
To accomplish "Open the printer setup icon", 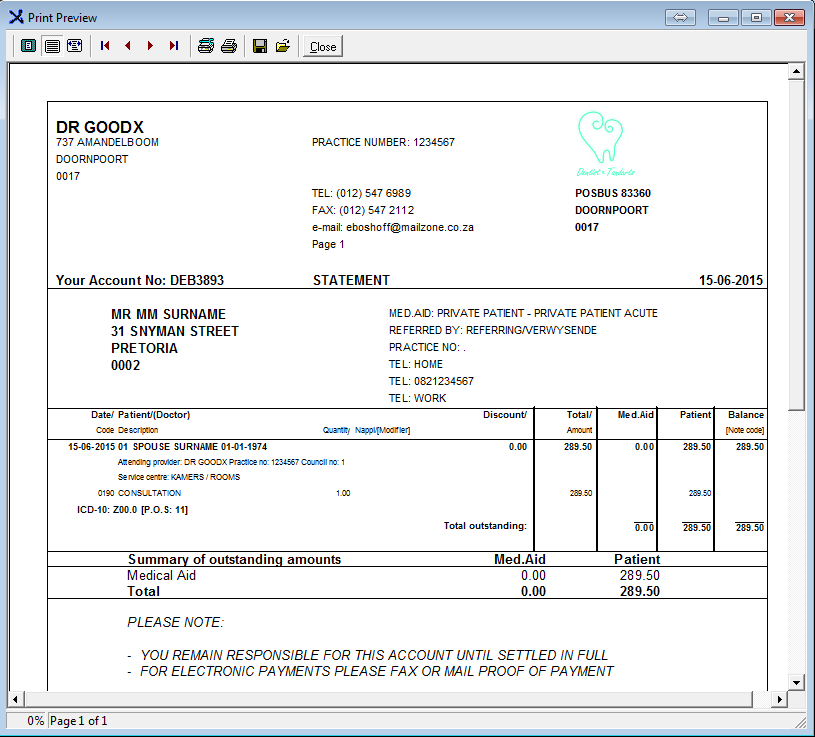I will coord(205,46).
